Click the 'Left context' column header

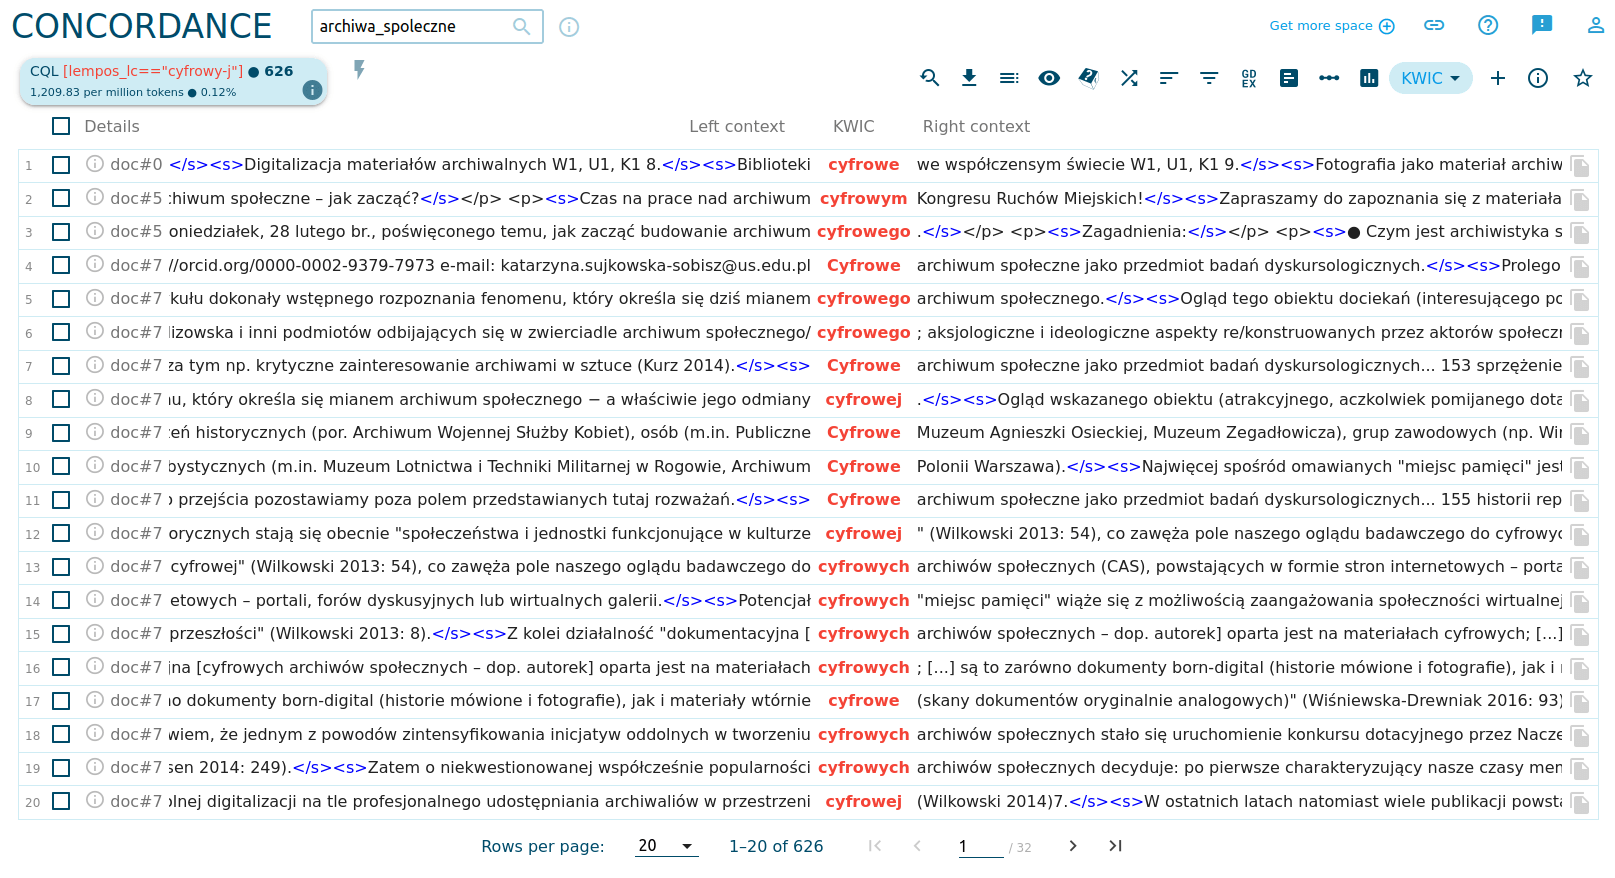(x=737, y=127)
